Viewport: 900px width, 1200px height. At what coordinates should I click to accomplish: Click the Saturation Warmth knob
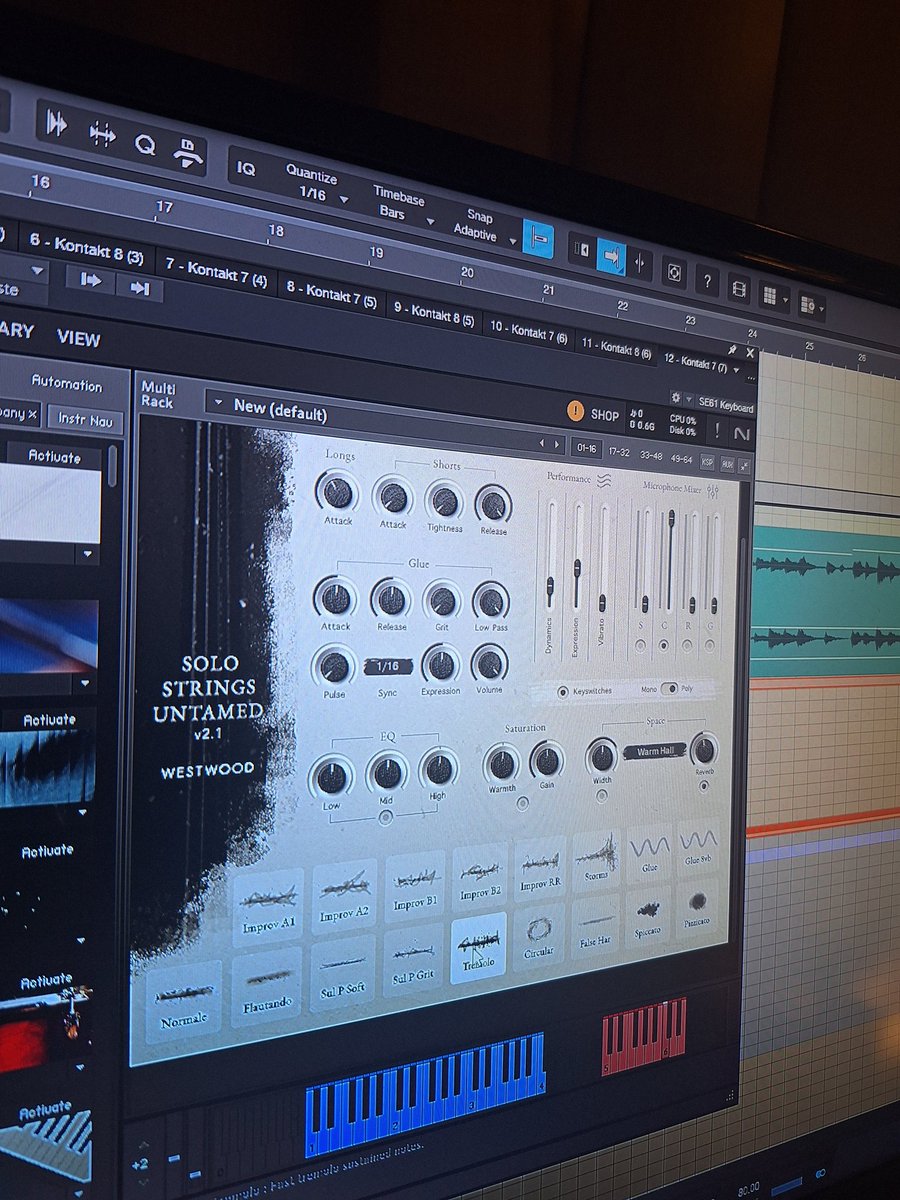pyautogui.click(x=502, y=765)
